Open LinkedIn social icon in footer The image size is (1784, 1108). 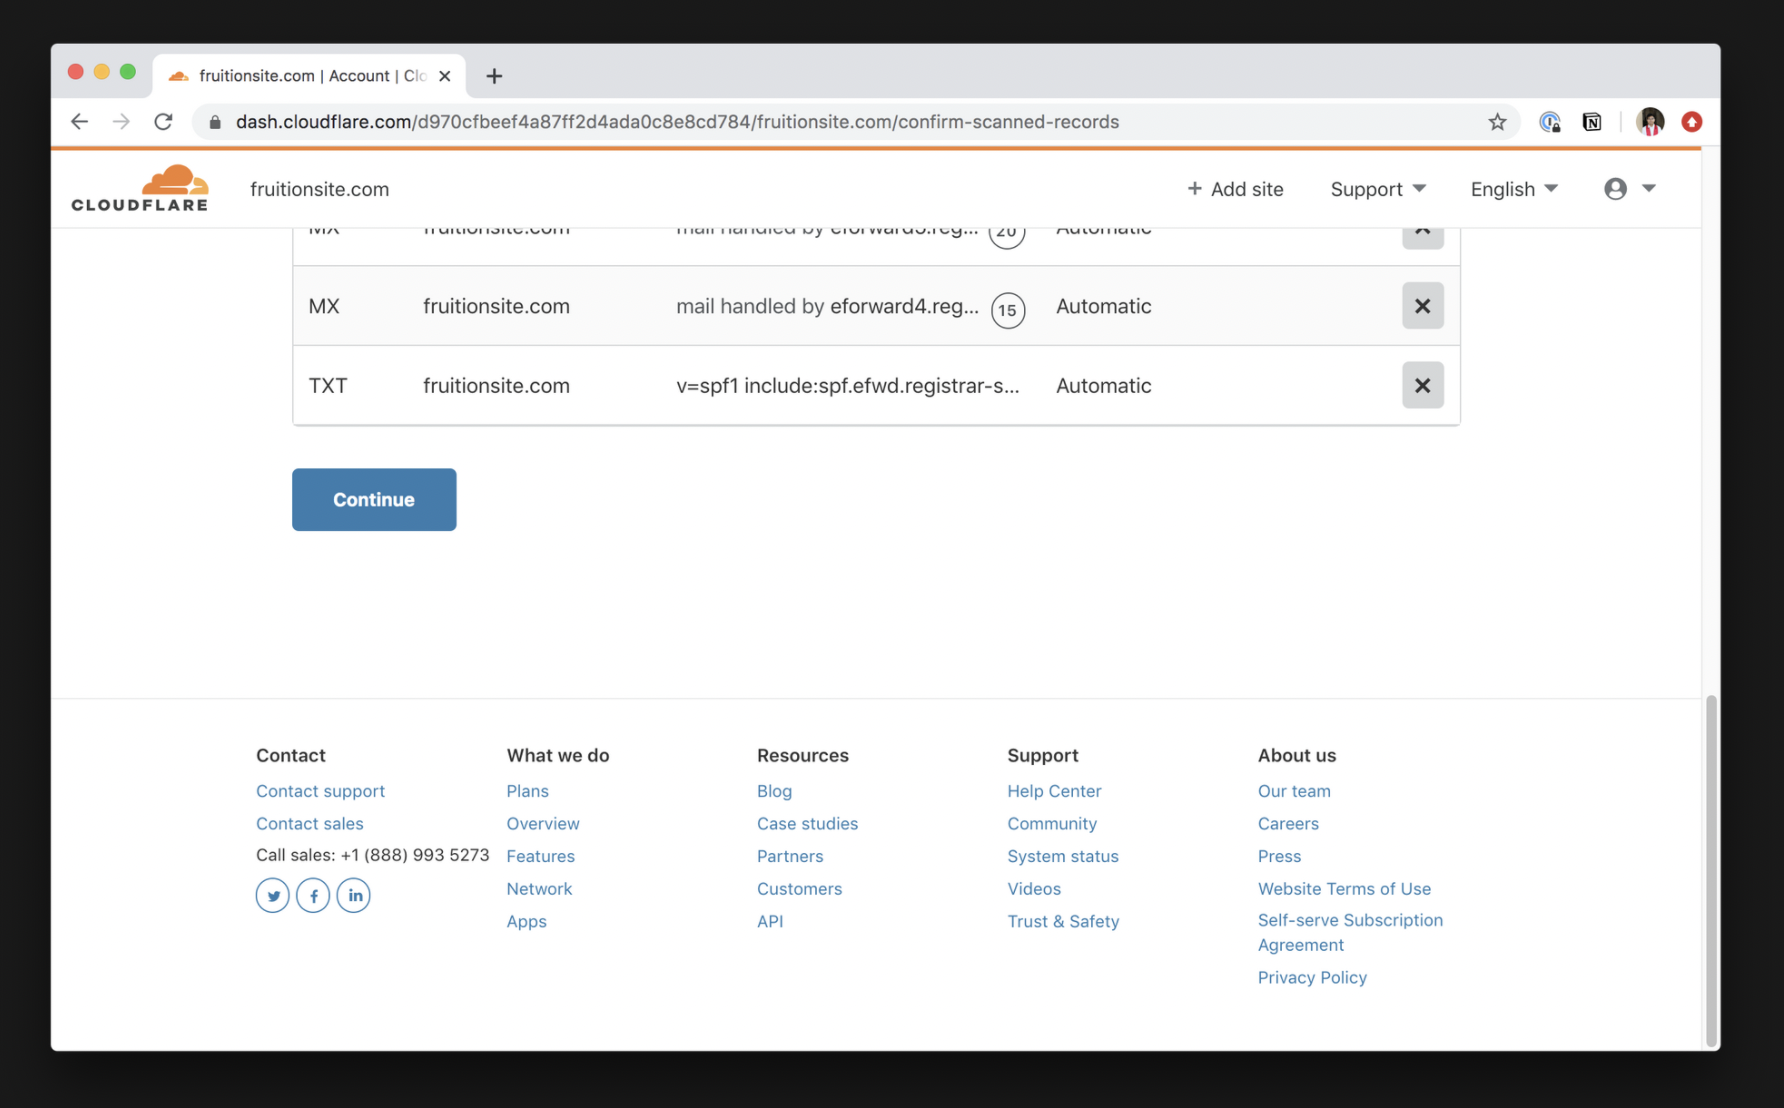(x=354, y=895)
